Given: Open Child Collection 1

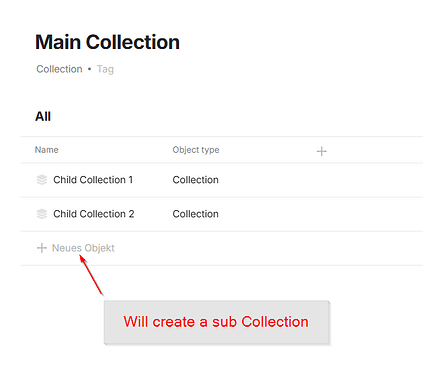Looking at the screenshot, I should point(93,180).
